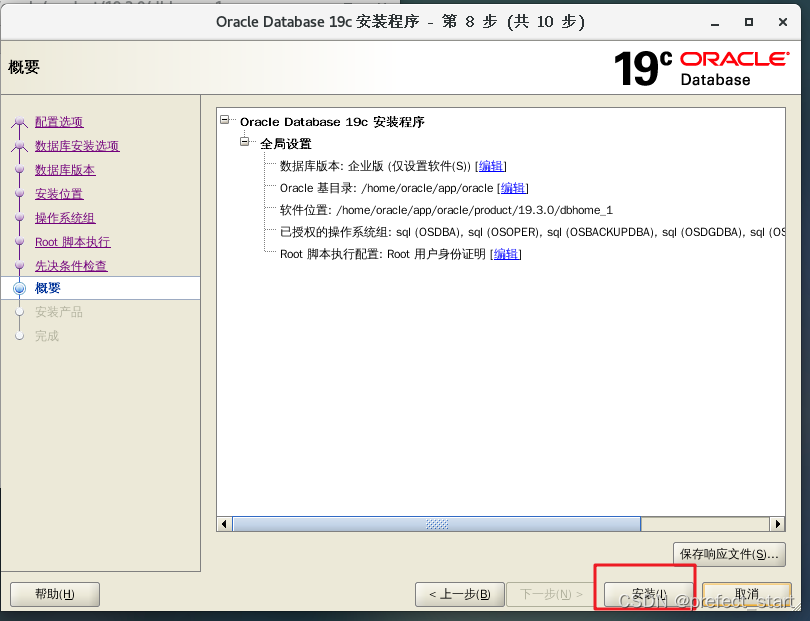Collapse the 全局设置 tree node
The height and width of the screenshot is (621, 810).
245,142
